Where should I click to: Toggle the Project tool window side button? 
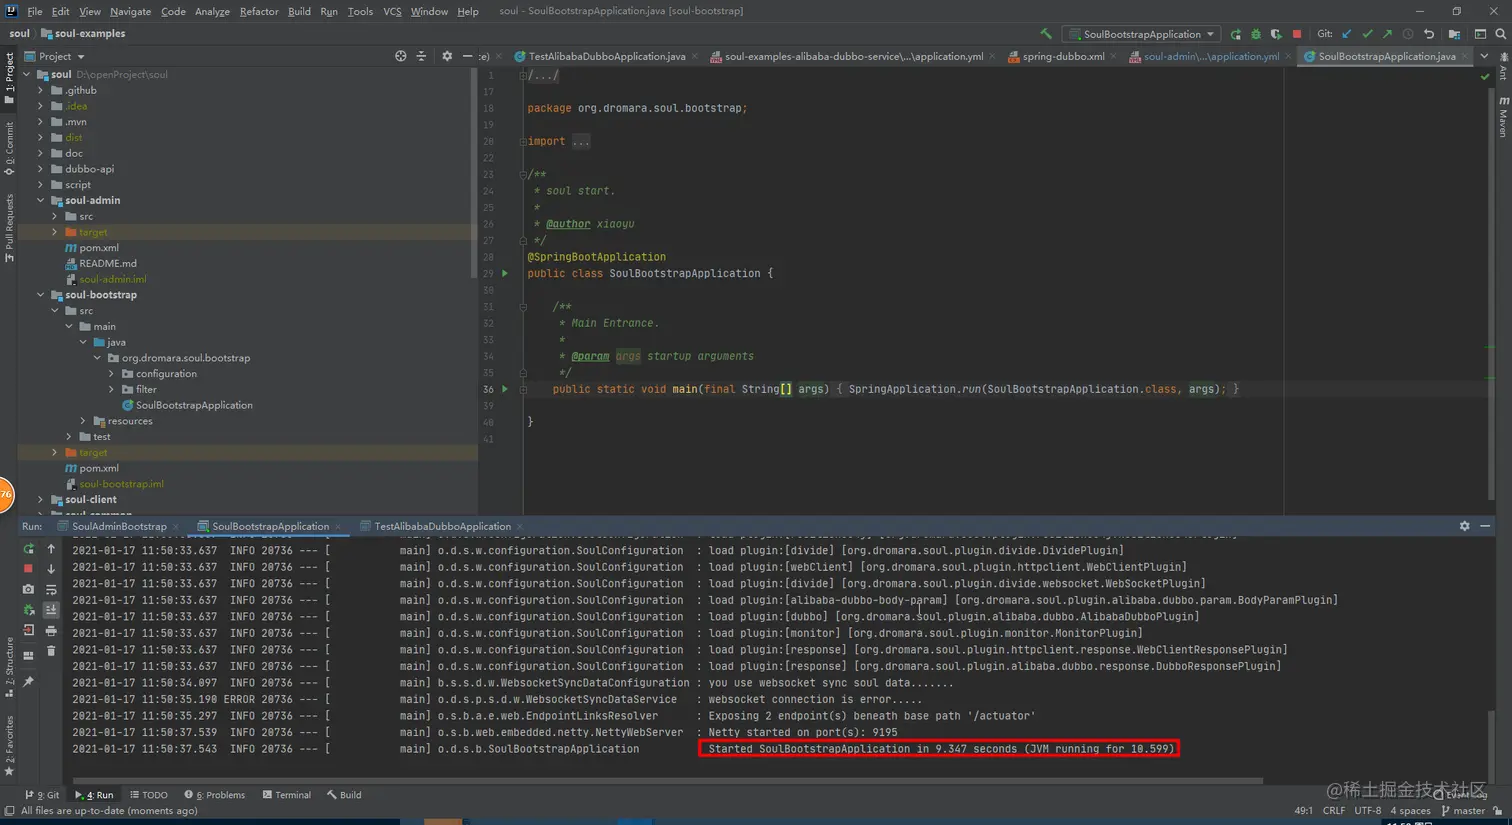click(9, 78)
